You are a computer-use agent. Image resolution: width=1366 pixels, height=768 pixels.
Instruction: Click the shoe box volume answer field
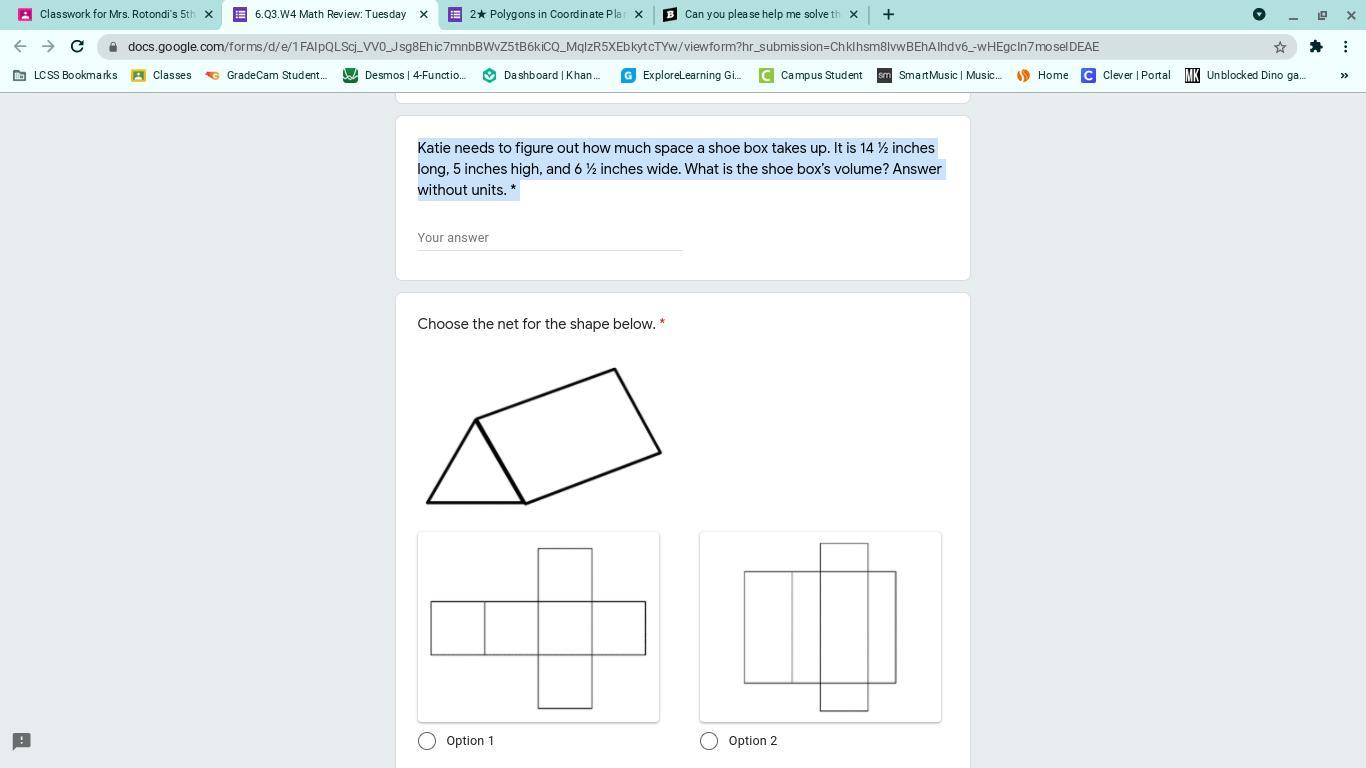pos(550,238)
